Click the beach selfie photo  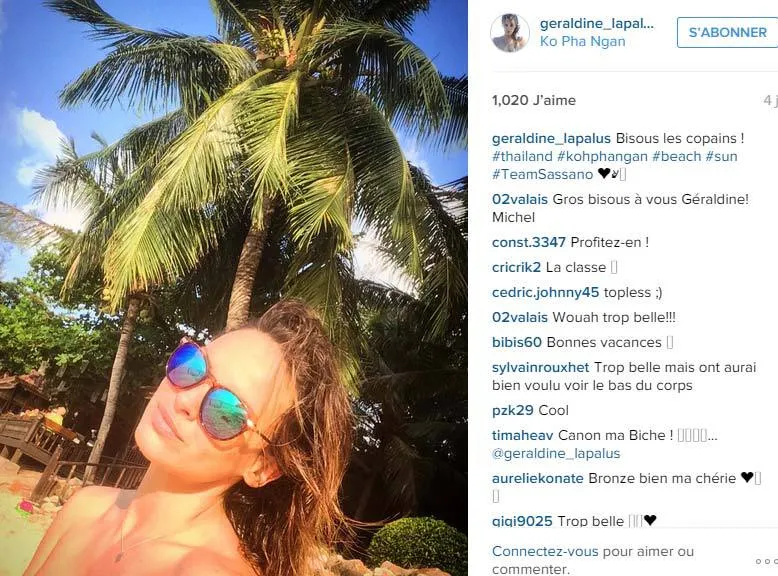[234, 288]
